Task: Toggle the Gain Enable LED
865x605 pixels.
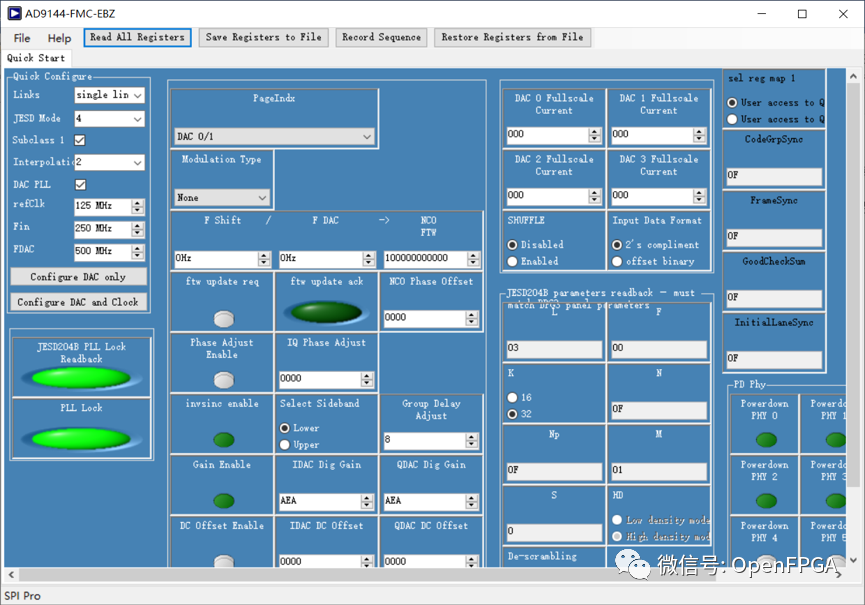Action: click(x=223, y=500)
